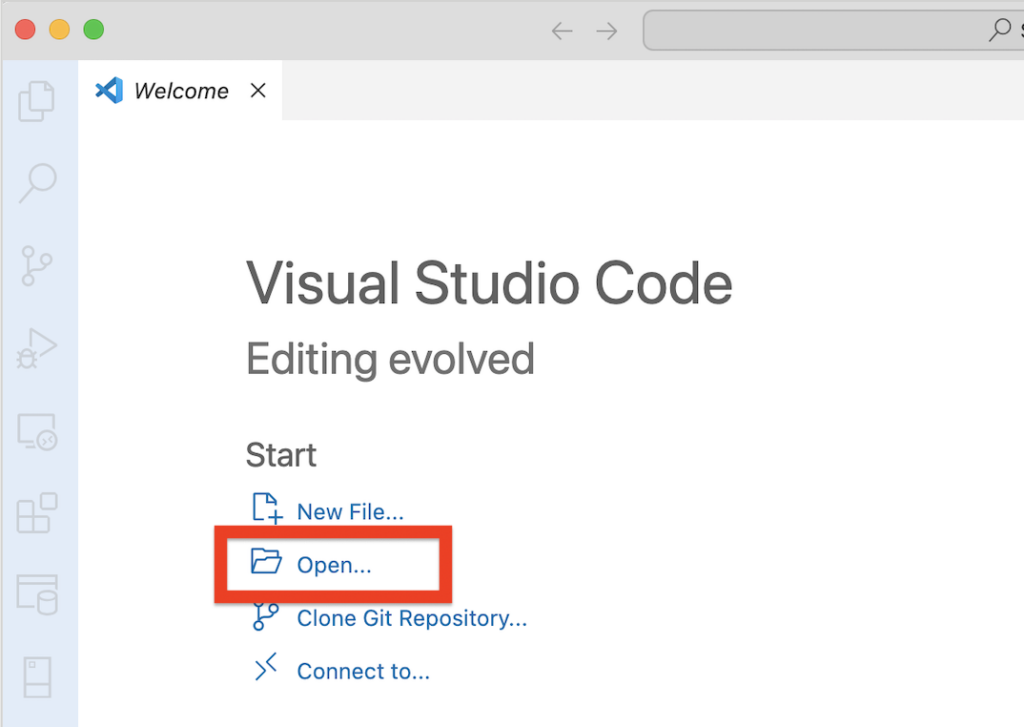Go forward using the right arrow
1024x727 pixels.
pyautogui.click(x=607, y=31)
